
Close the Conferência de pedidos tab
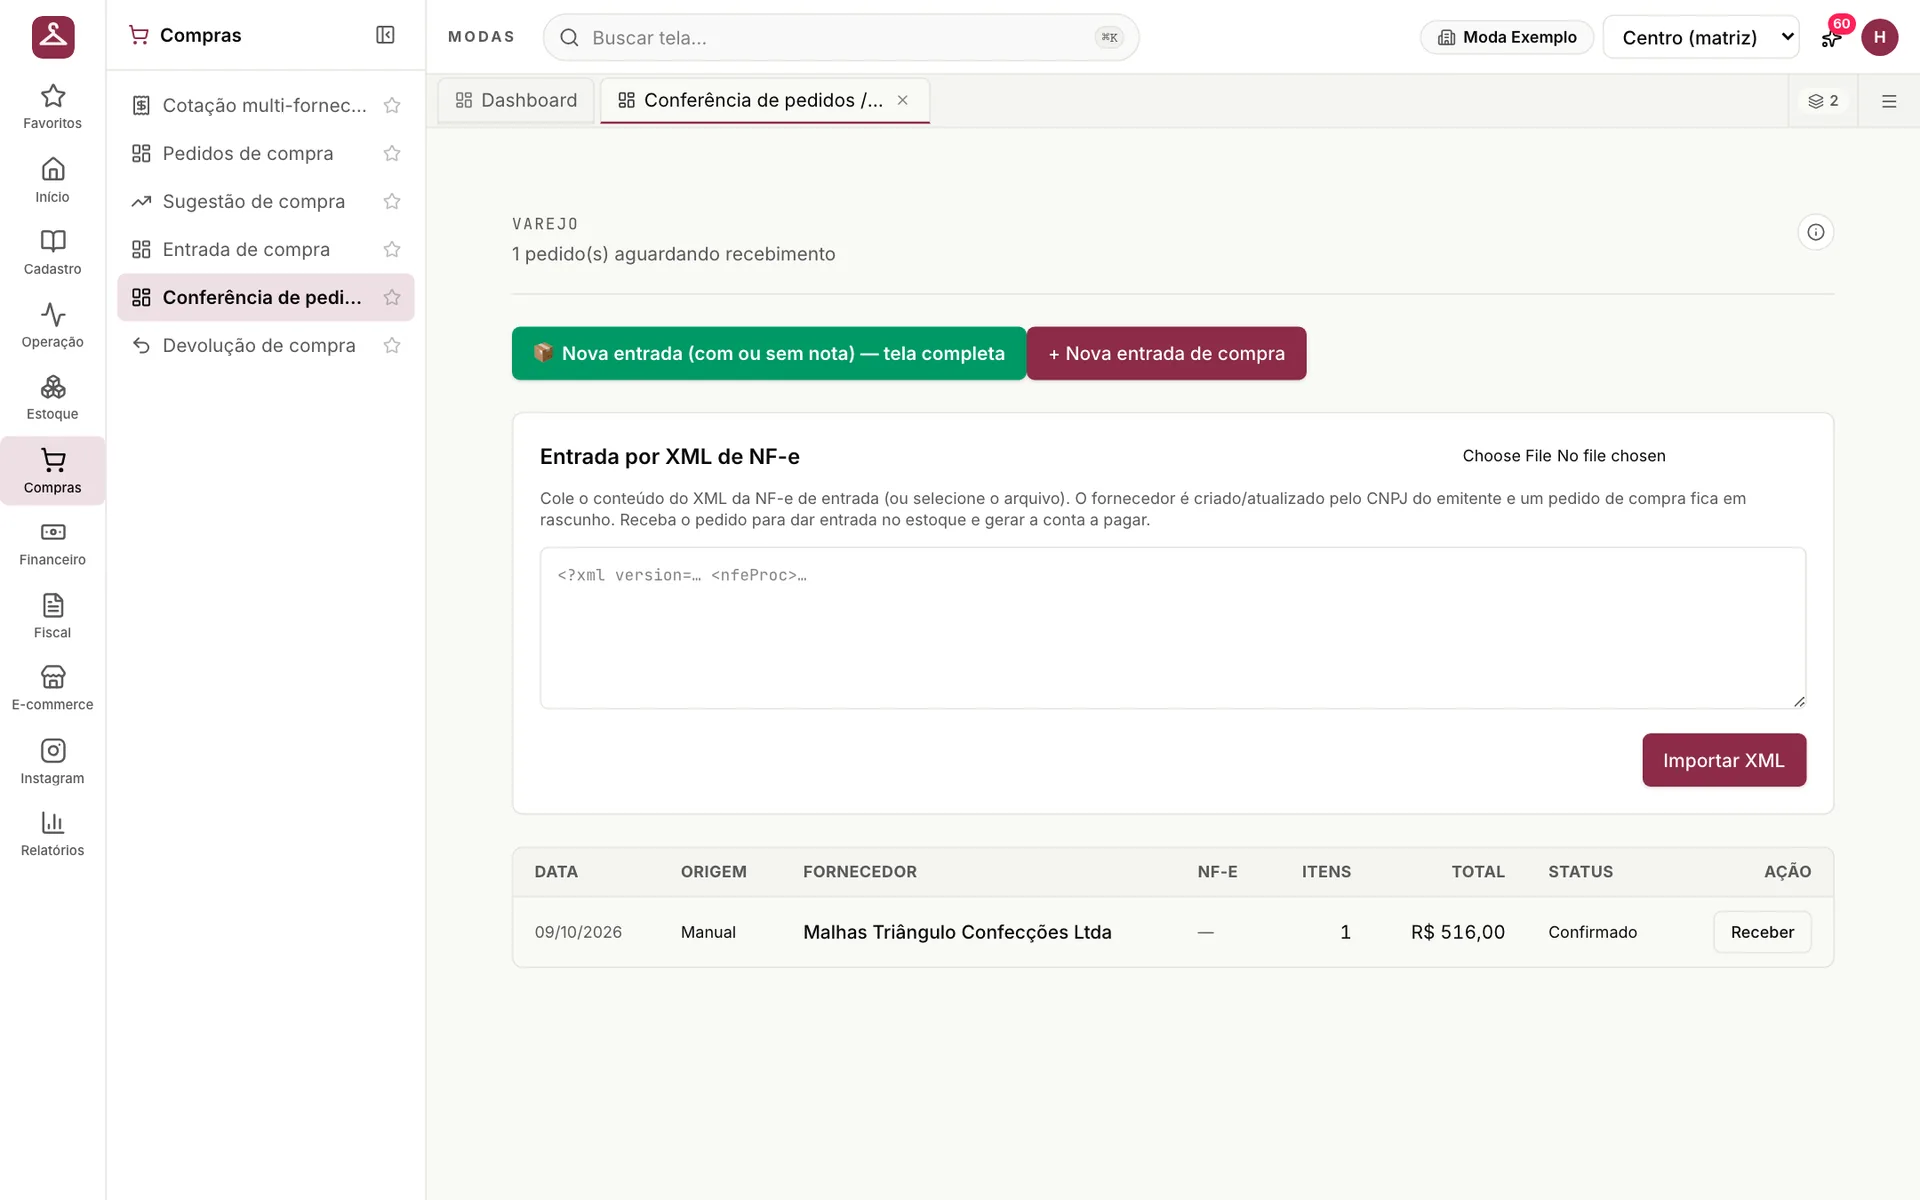(x=902, y=100)
